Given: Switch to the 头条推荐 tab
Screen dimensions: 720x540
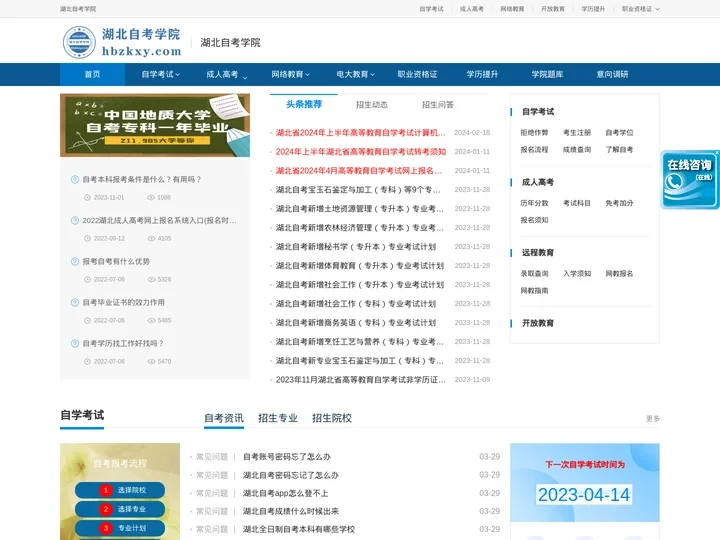Looking at the screenshot, I should coord(304,104).
